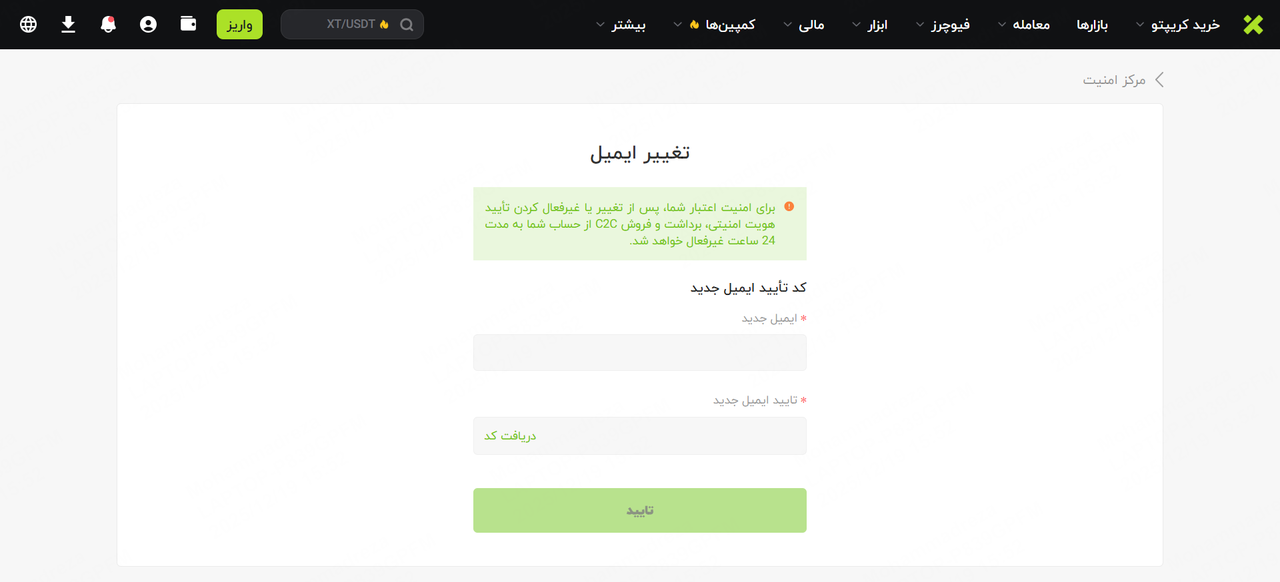Open the user profile icon
The width and height of the screenshot is (1280, 582).
(x=148, y=24)
